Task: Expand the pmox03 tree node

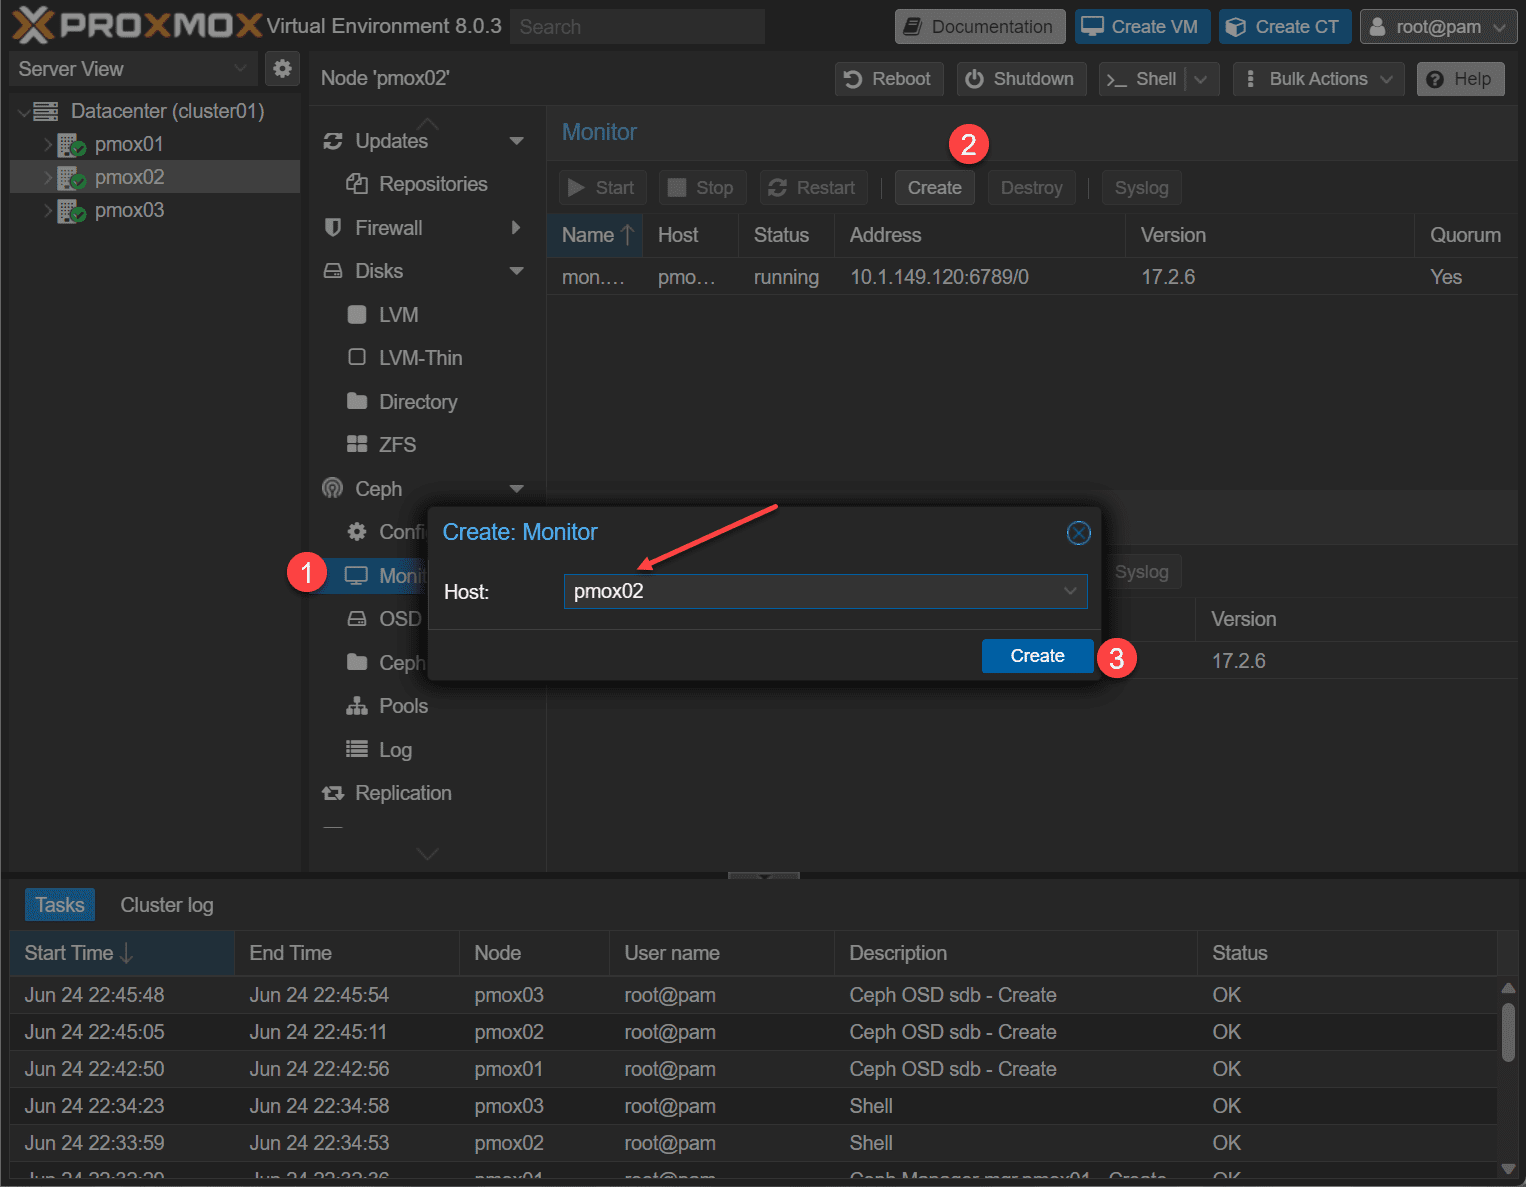Action: coord(47,211)
